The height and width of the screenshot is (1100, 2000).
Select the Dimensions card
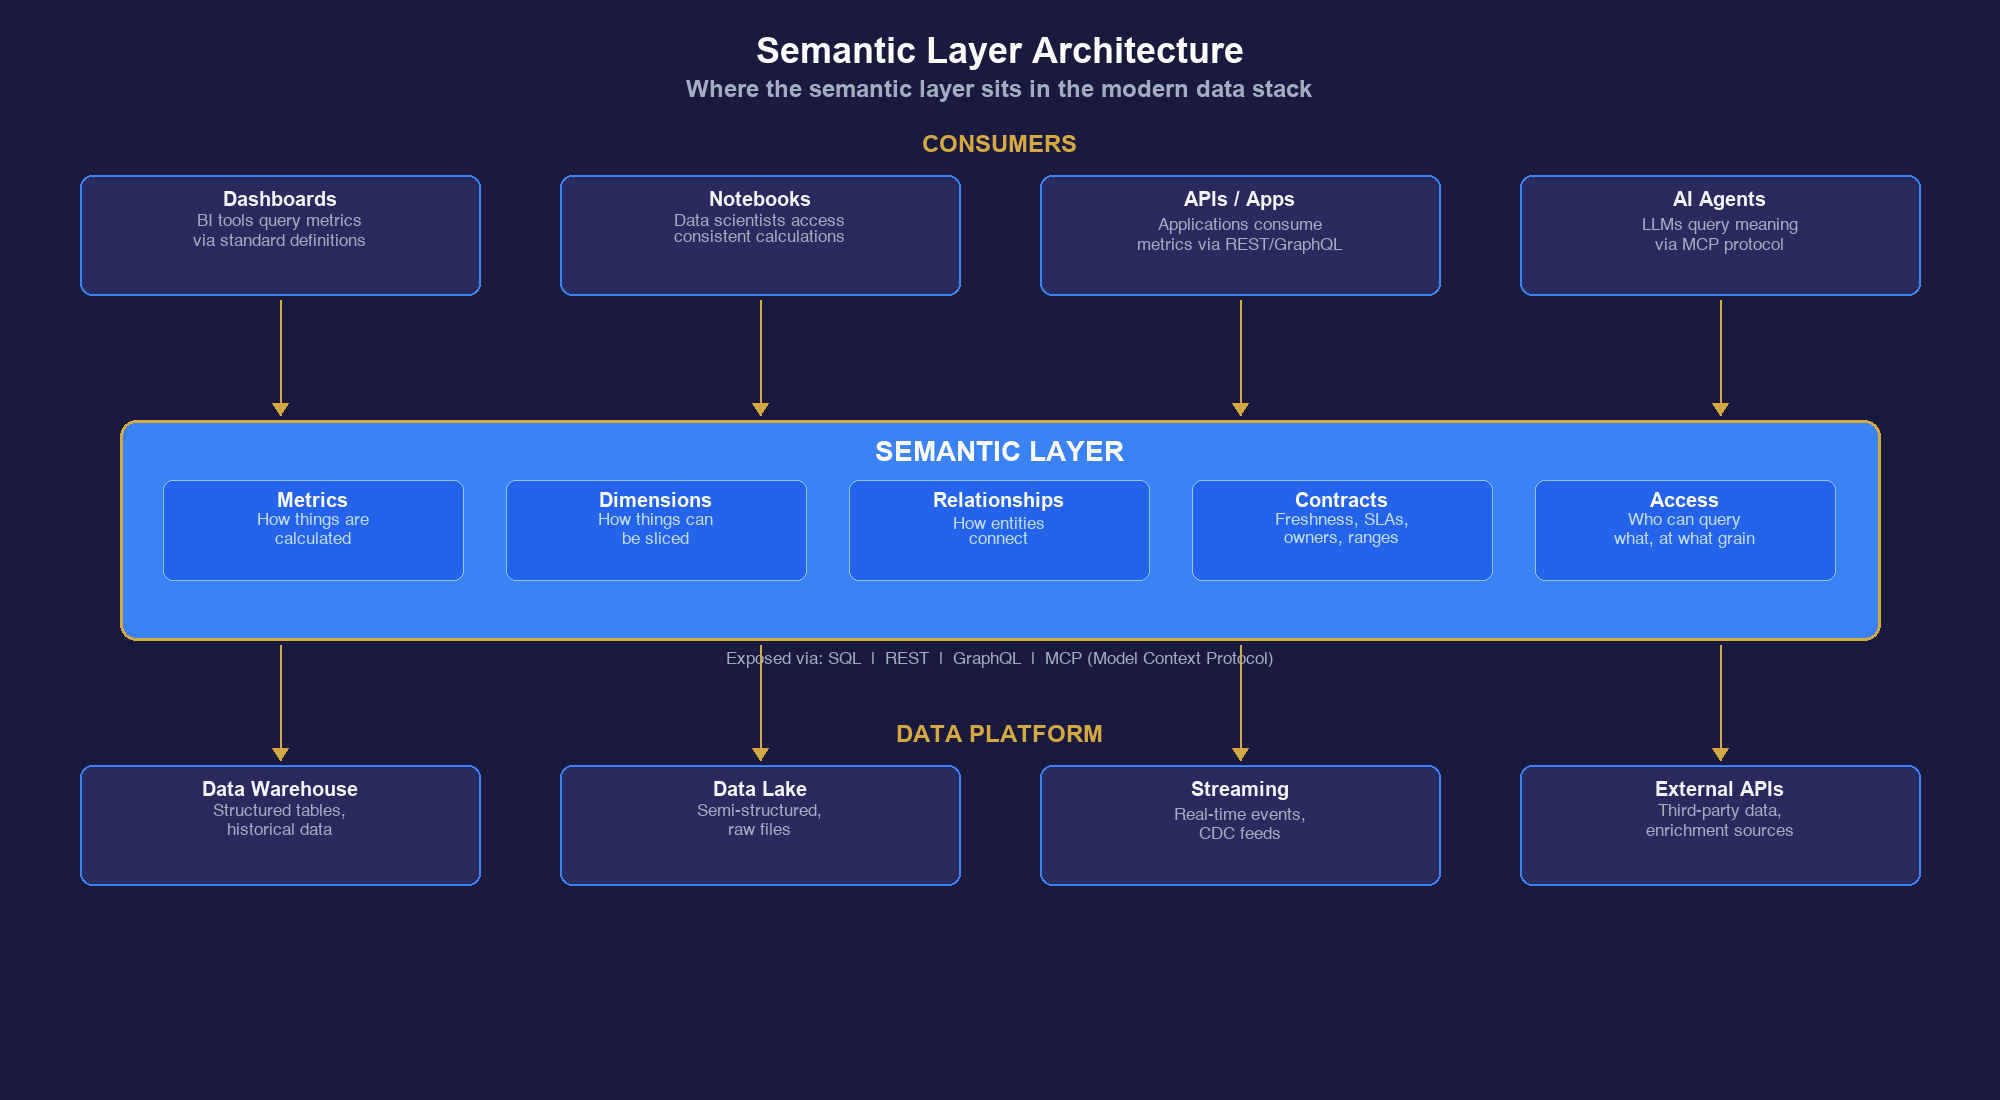[x=656, y=530]
